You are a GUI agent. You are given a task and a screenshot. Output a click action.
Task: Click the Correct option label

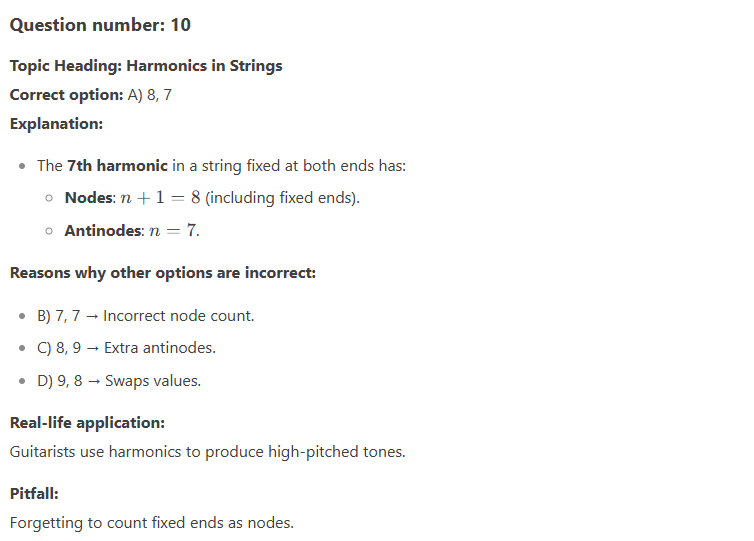[66, 95]
